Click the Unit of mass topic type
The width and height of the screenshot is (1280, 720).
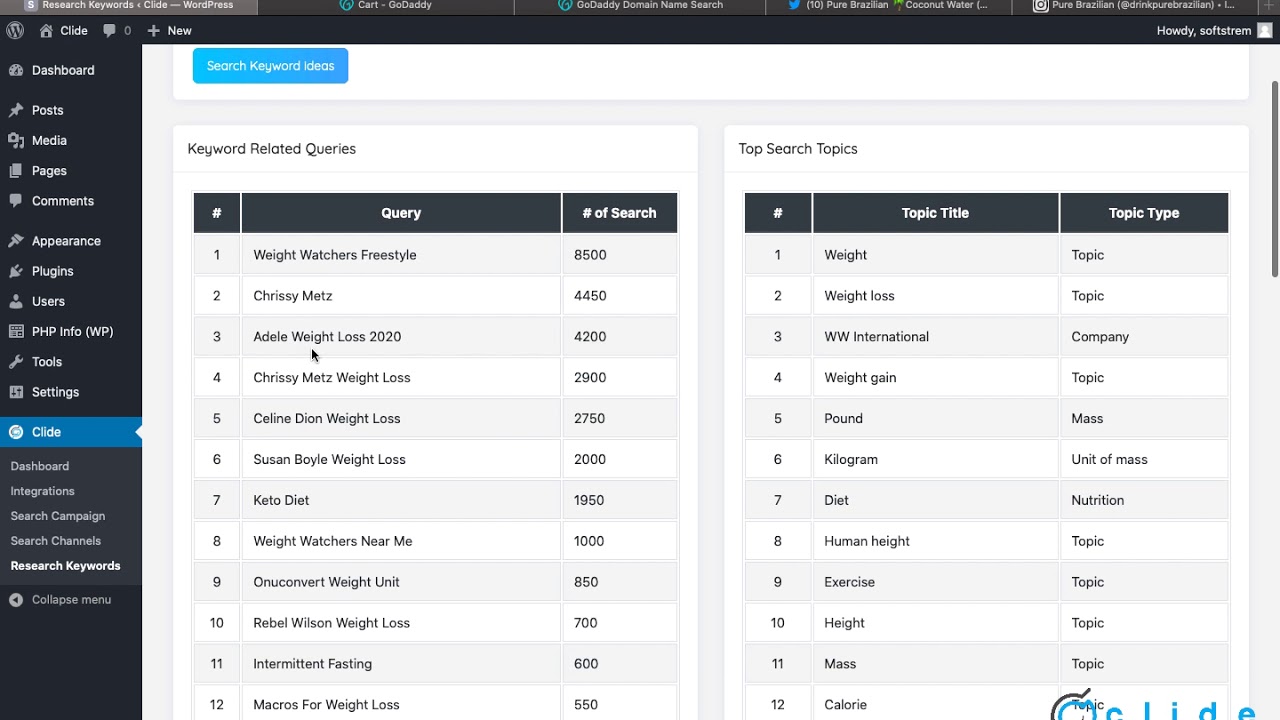coord(1109,460)
